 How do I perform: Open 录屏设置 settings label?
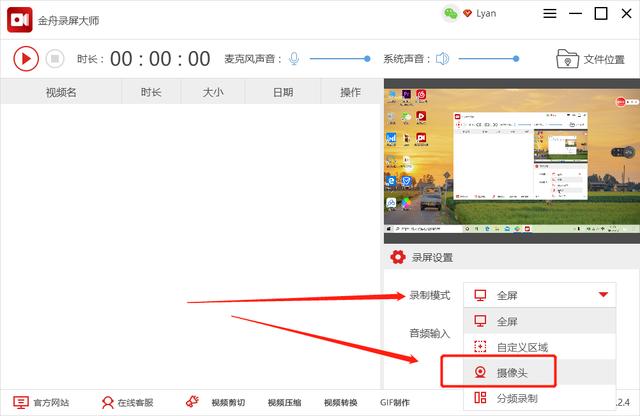coord(432,258)
